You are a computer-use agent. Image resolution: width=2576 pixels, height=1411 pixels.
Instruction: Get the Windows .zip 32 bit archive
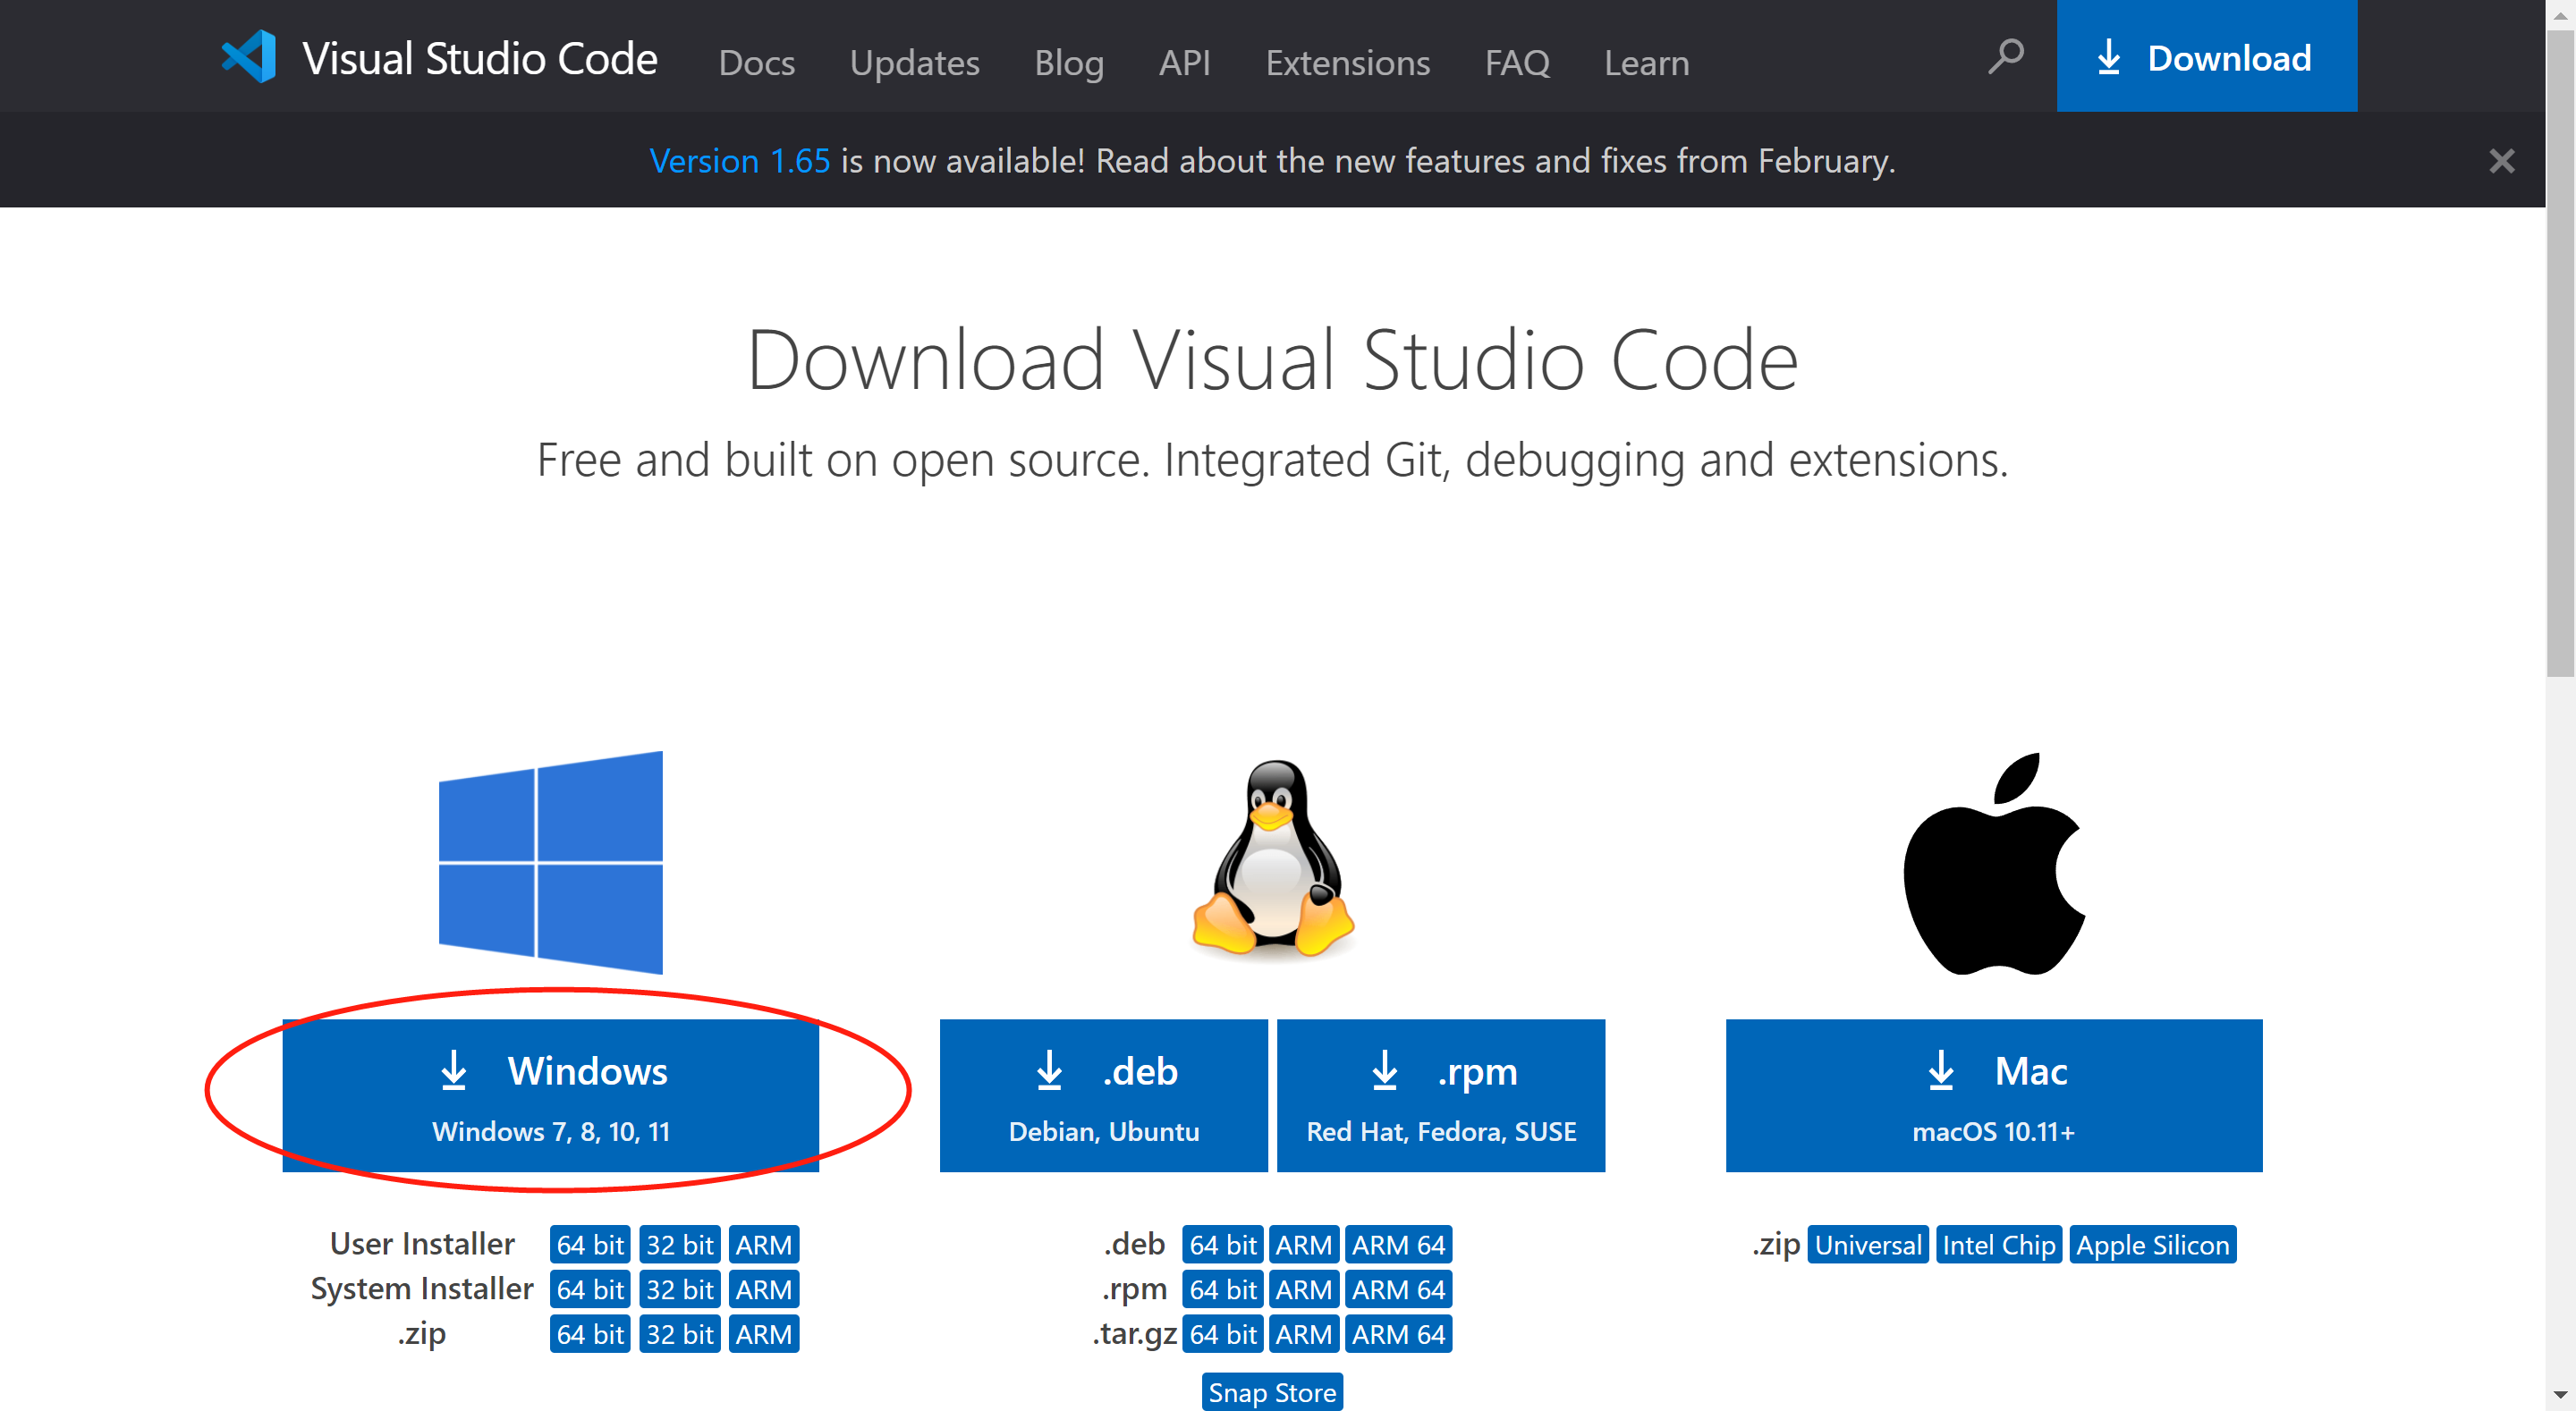(x=680, y=1334)
